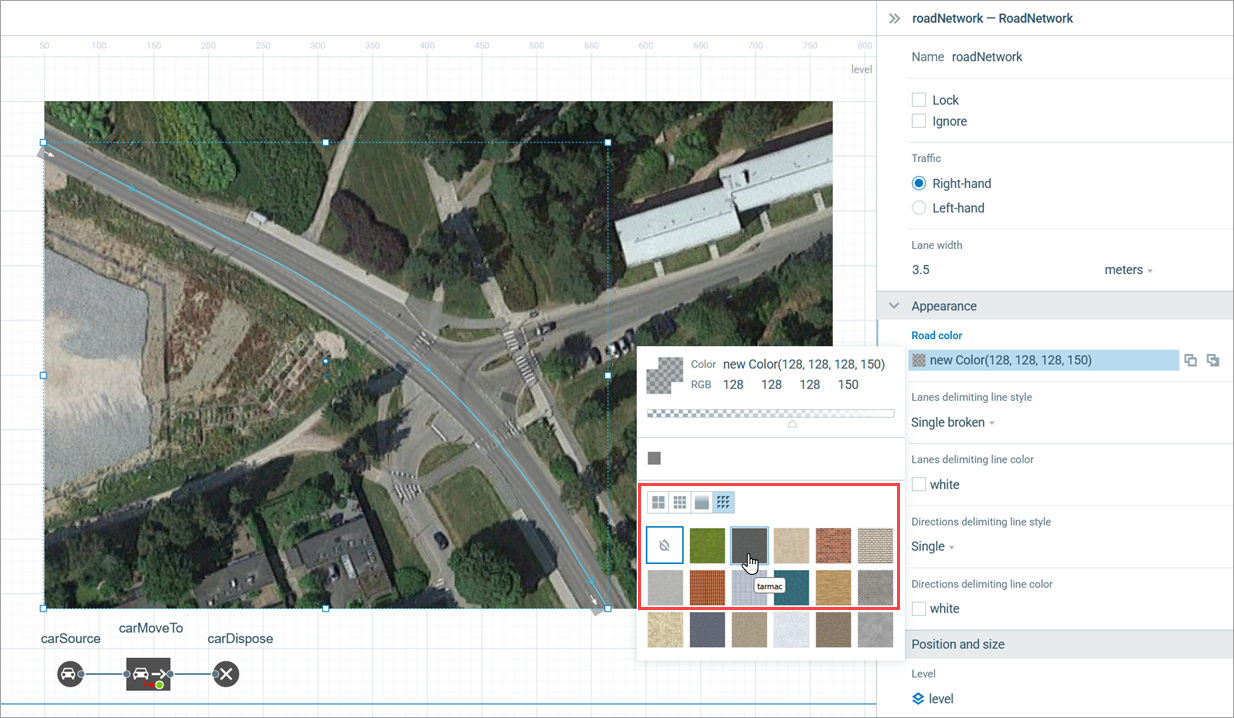Select the carMoveTo block icon

tap(148, 674)
